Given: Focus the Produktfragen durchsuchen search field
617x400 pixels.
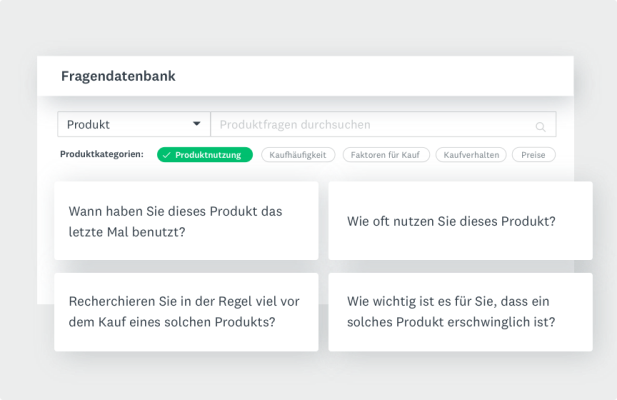Looking at the screenshot, I should (x=370, y=125).
